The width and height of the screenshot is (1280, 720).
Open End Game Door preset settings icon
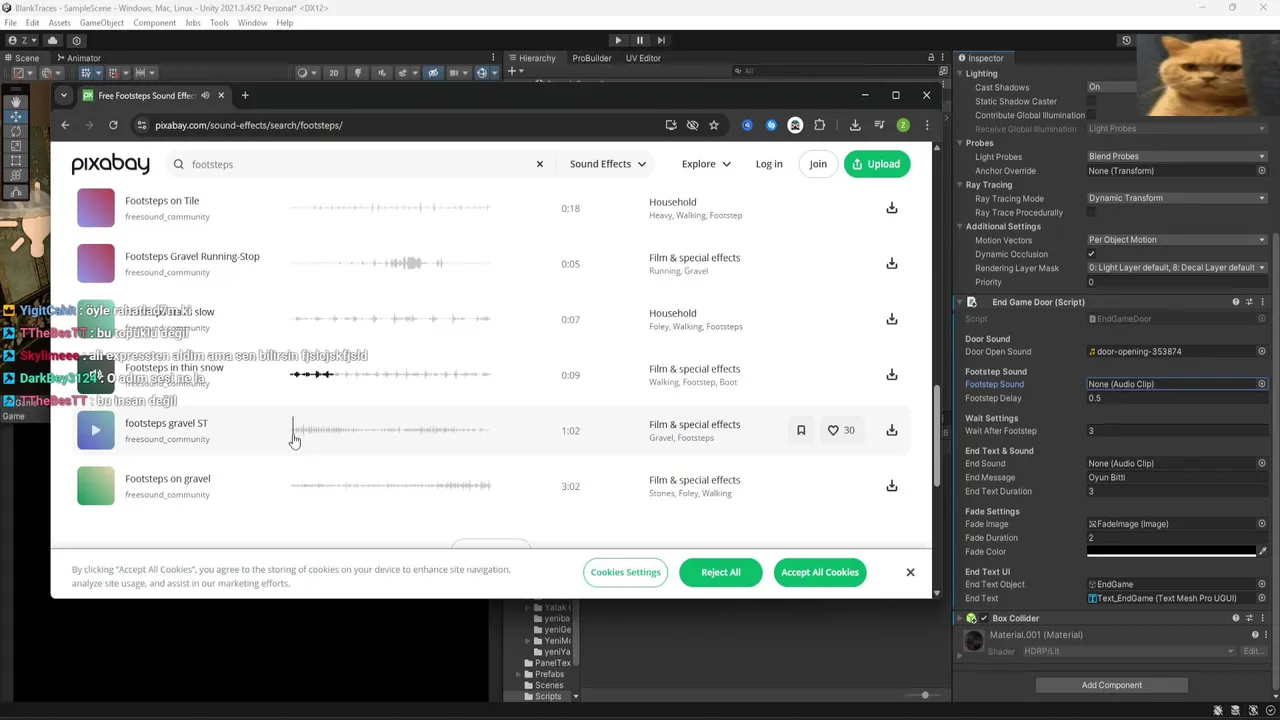tap(1249, 302)
